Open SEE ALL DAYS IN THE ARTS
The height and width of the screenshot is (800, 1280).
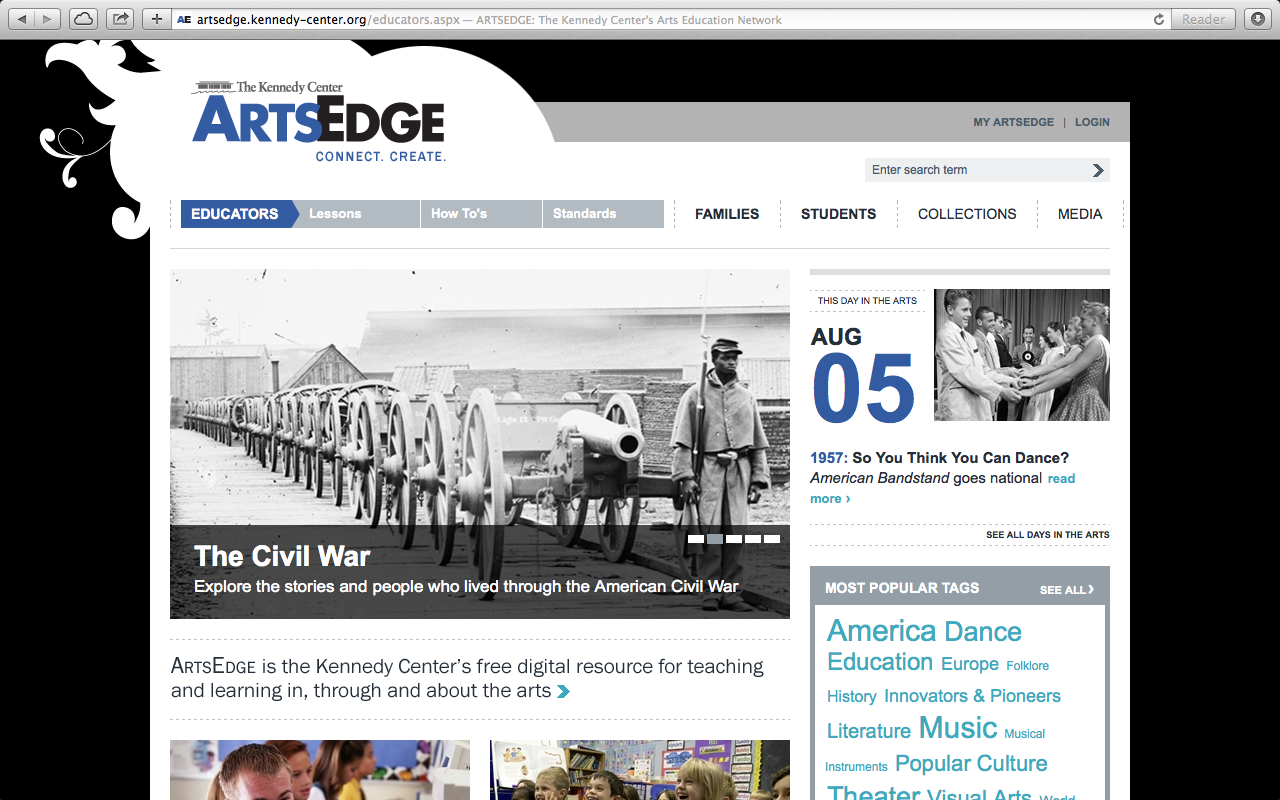coord(1048,535)
